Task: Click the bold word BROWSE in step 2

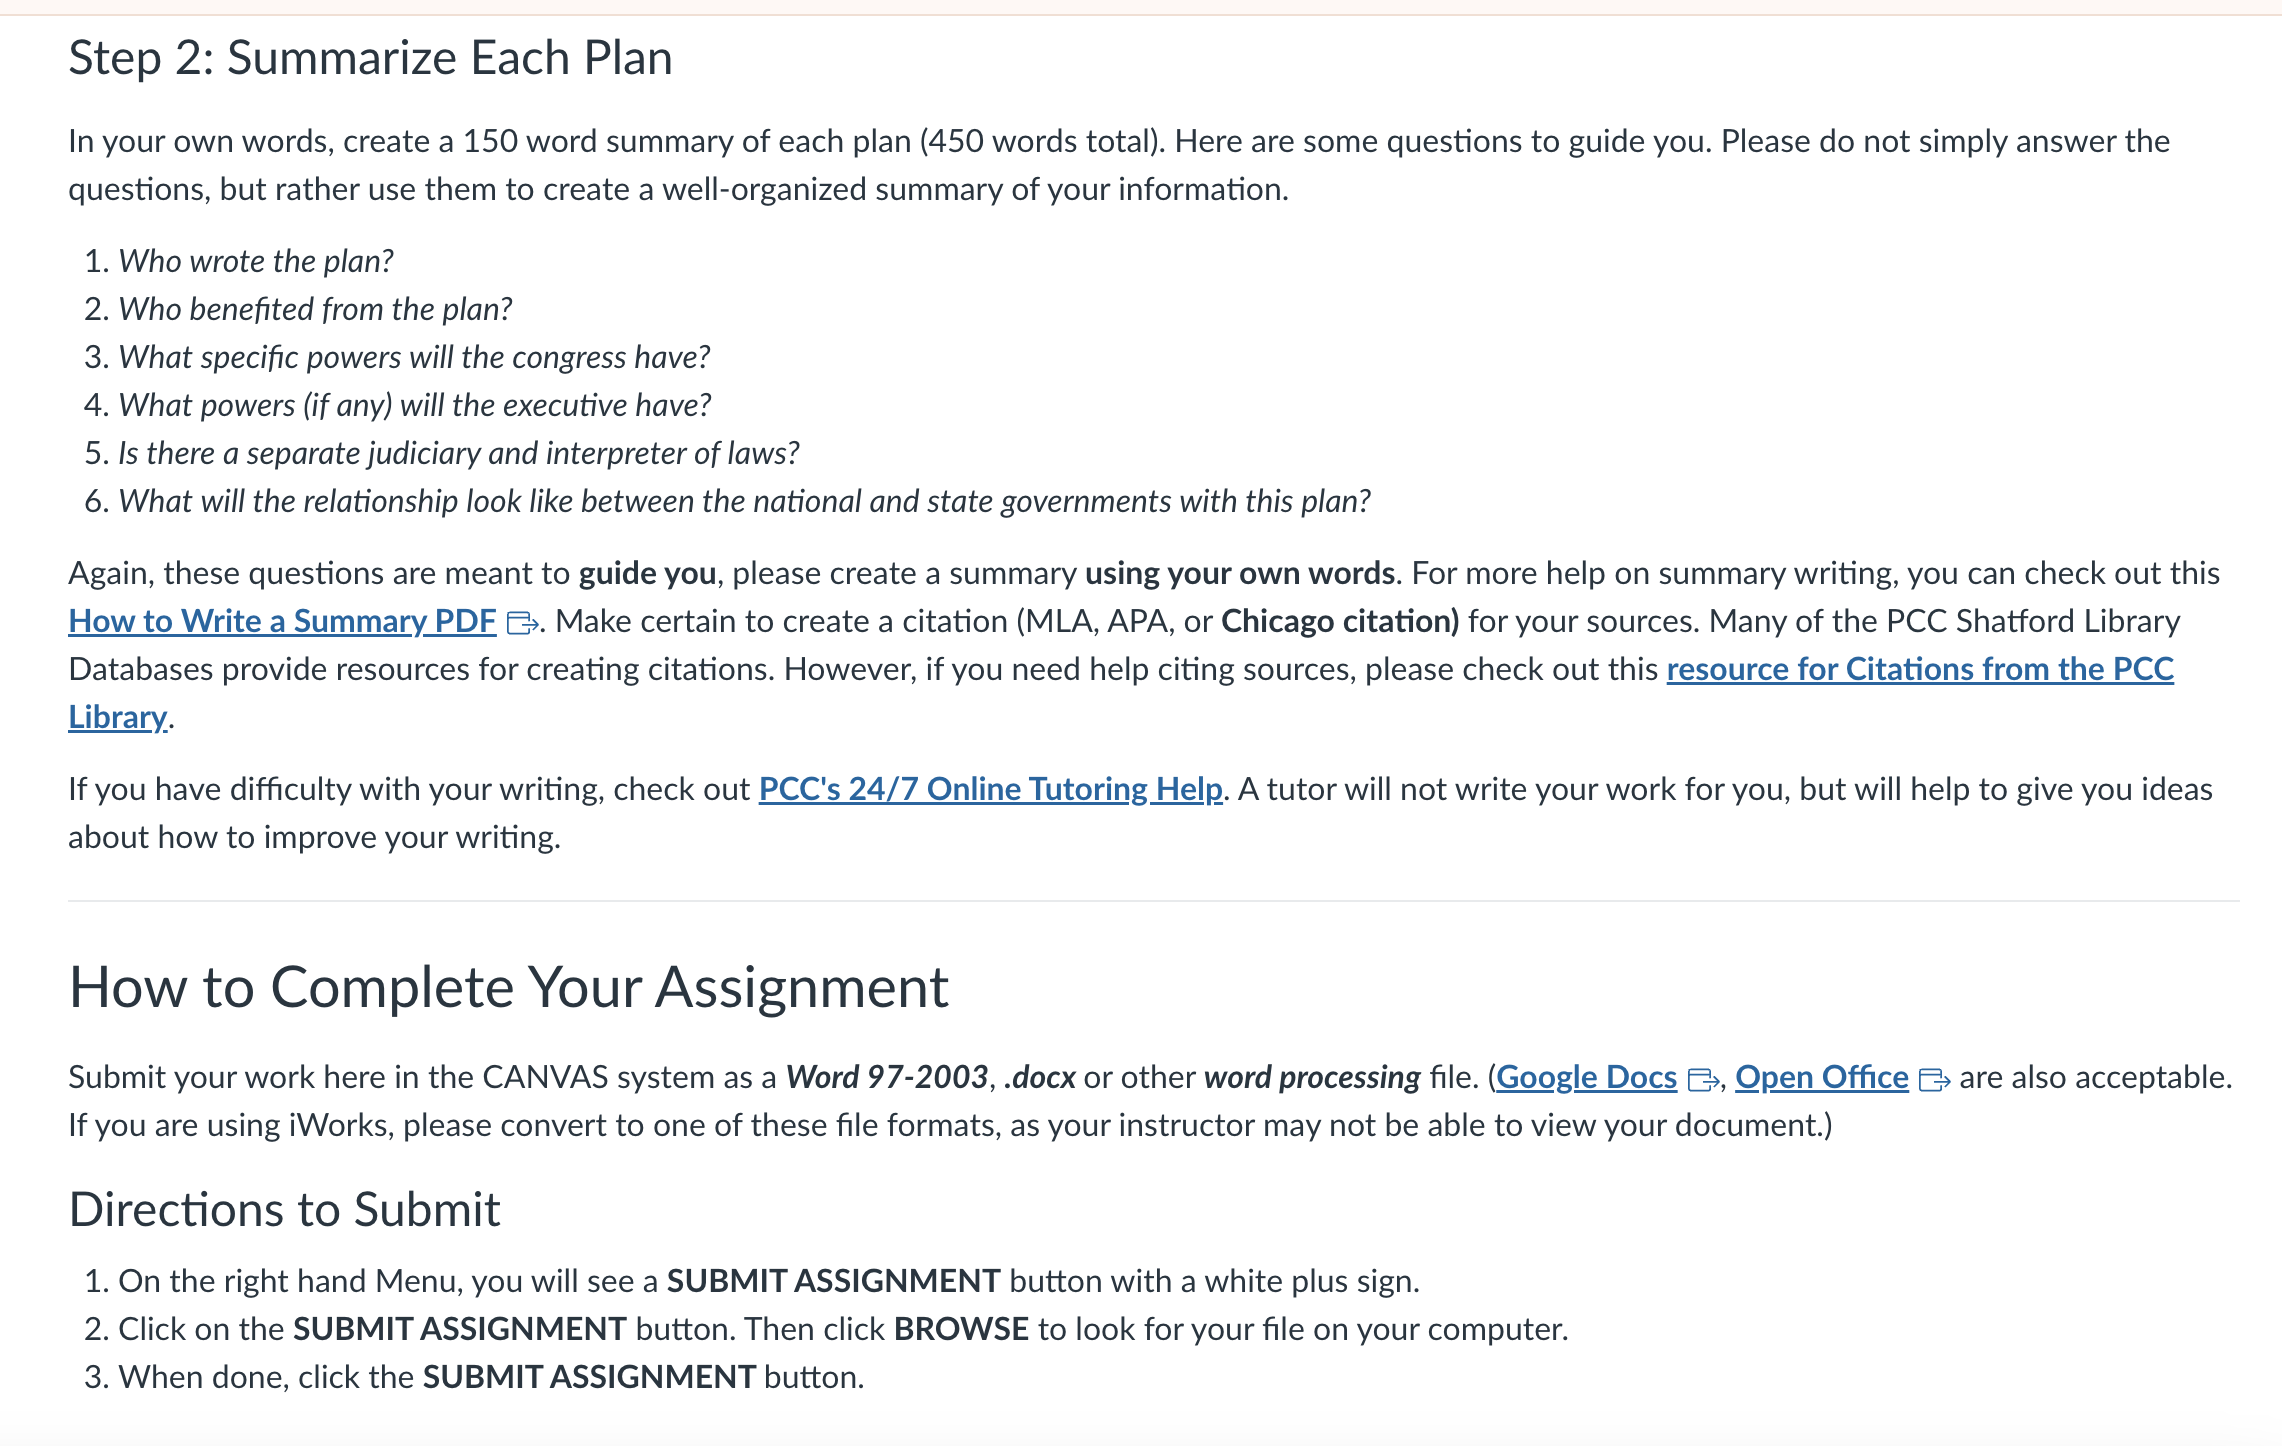Action: [x=961, y=1329]
